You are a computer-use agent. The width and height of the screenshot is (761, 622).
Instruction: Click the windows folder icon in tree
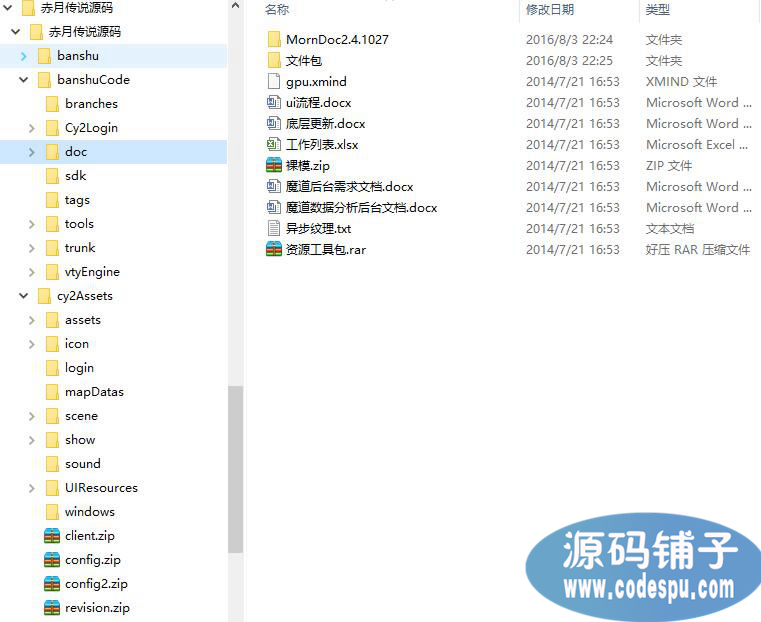tap(52, 512)
